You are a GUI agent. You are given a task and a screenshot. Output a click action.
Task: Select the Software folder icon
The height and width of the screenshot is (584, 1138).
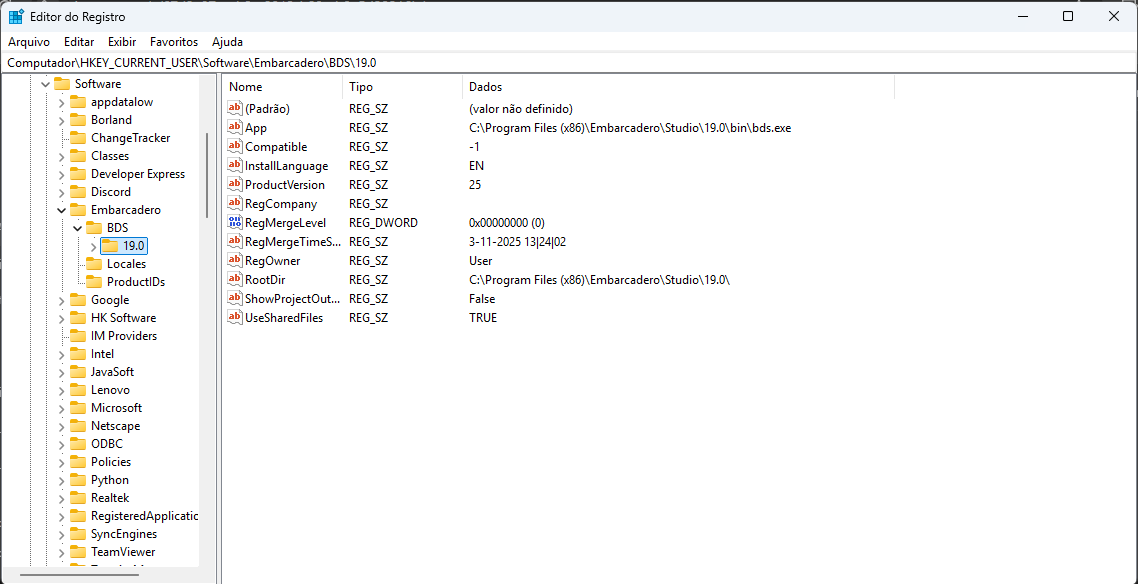tap(62, 84)
